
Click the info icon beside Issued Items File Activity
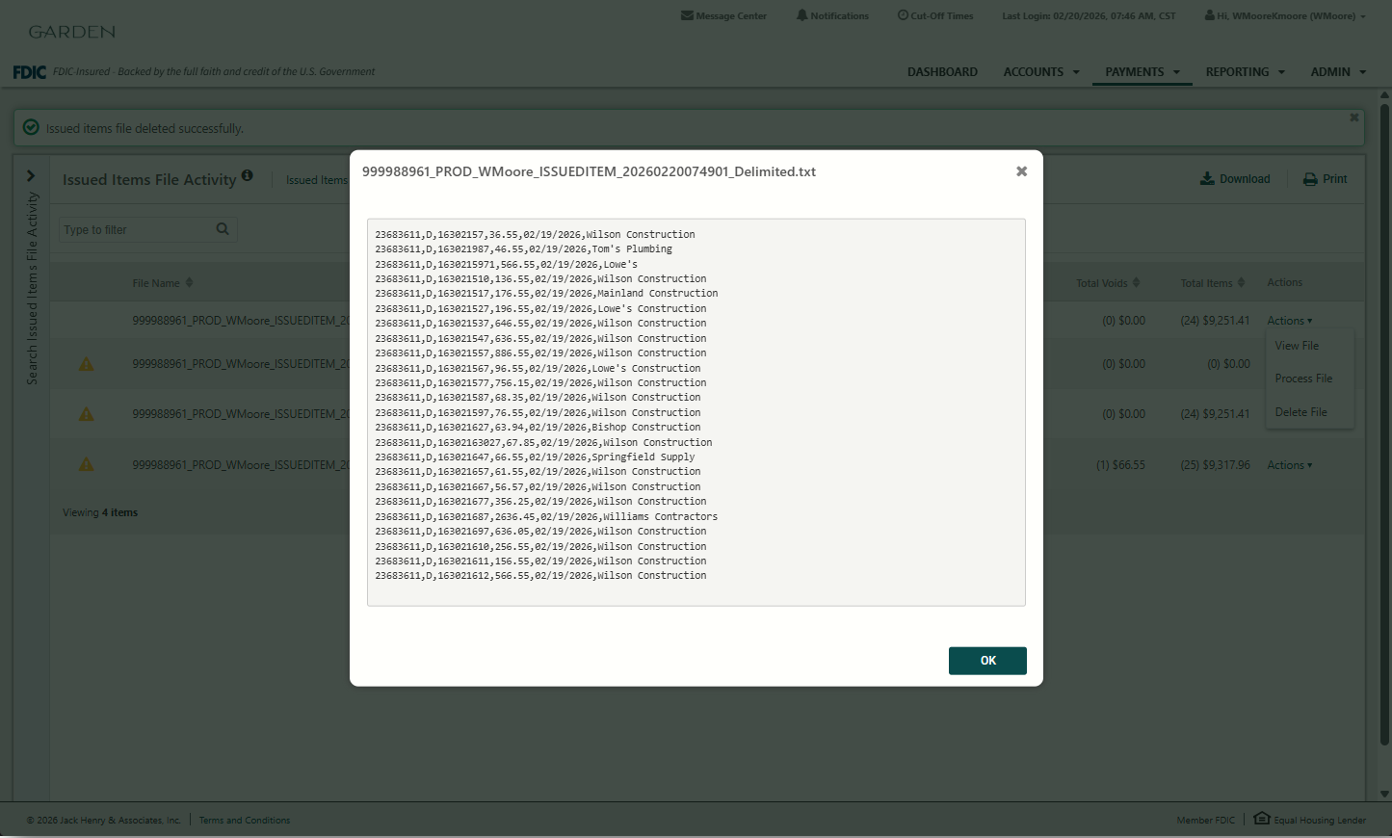[247, 177]
